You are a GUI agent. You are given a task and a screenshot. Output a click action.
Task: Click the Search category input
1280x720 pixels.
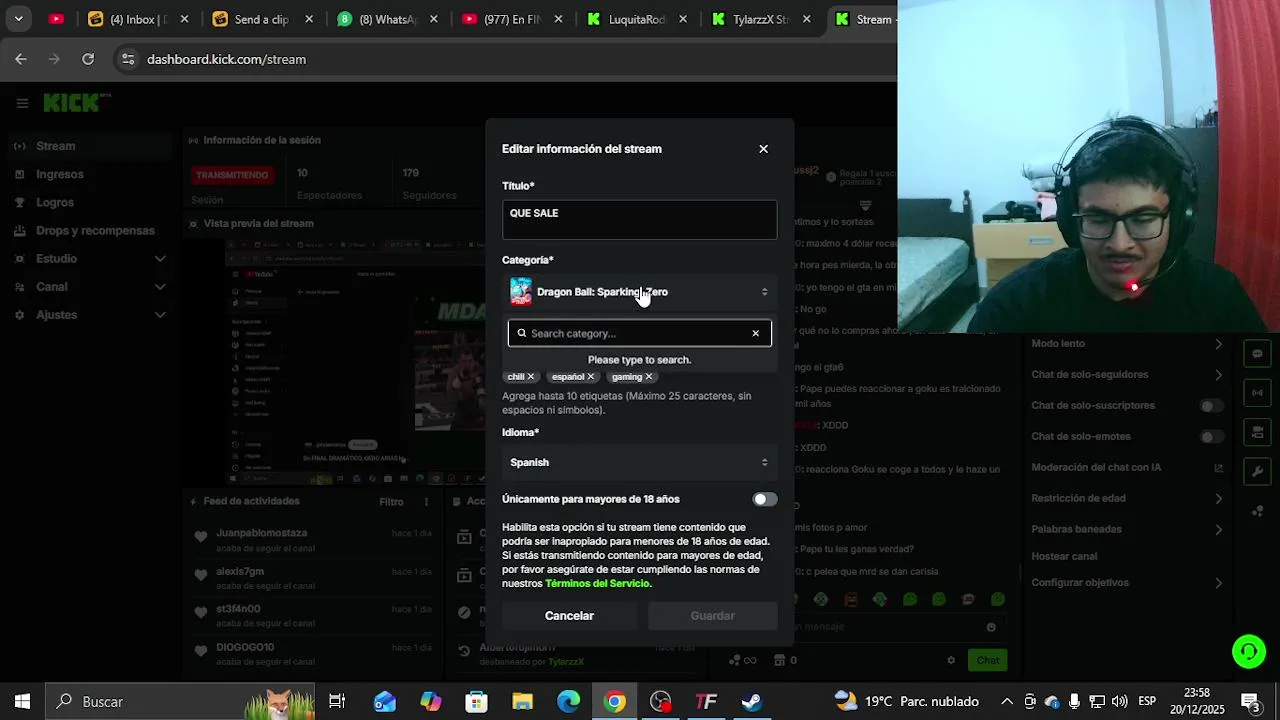click(x=640, y=333)
